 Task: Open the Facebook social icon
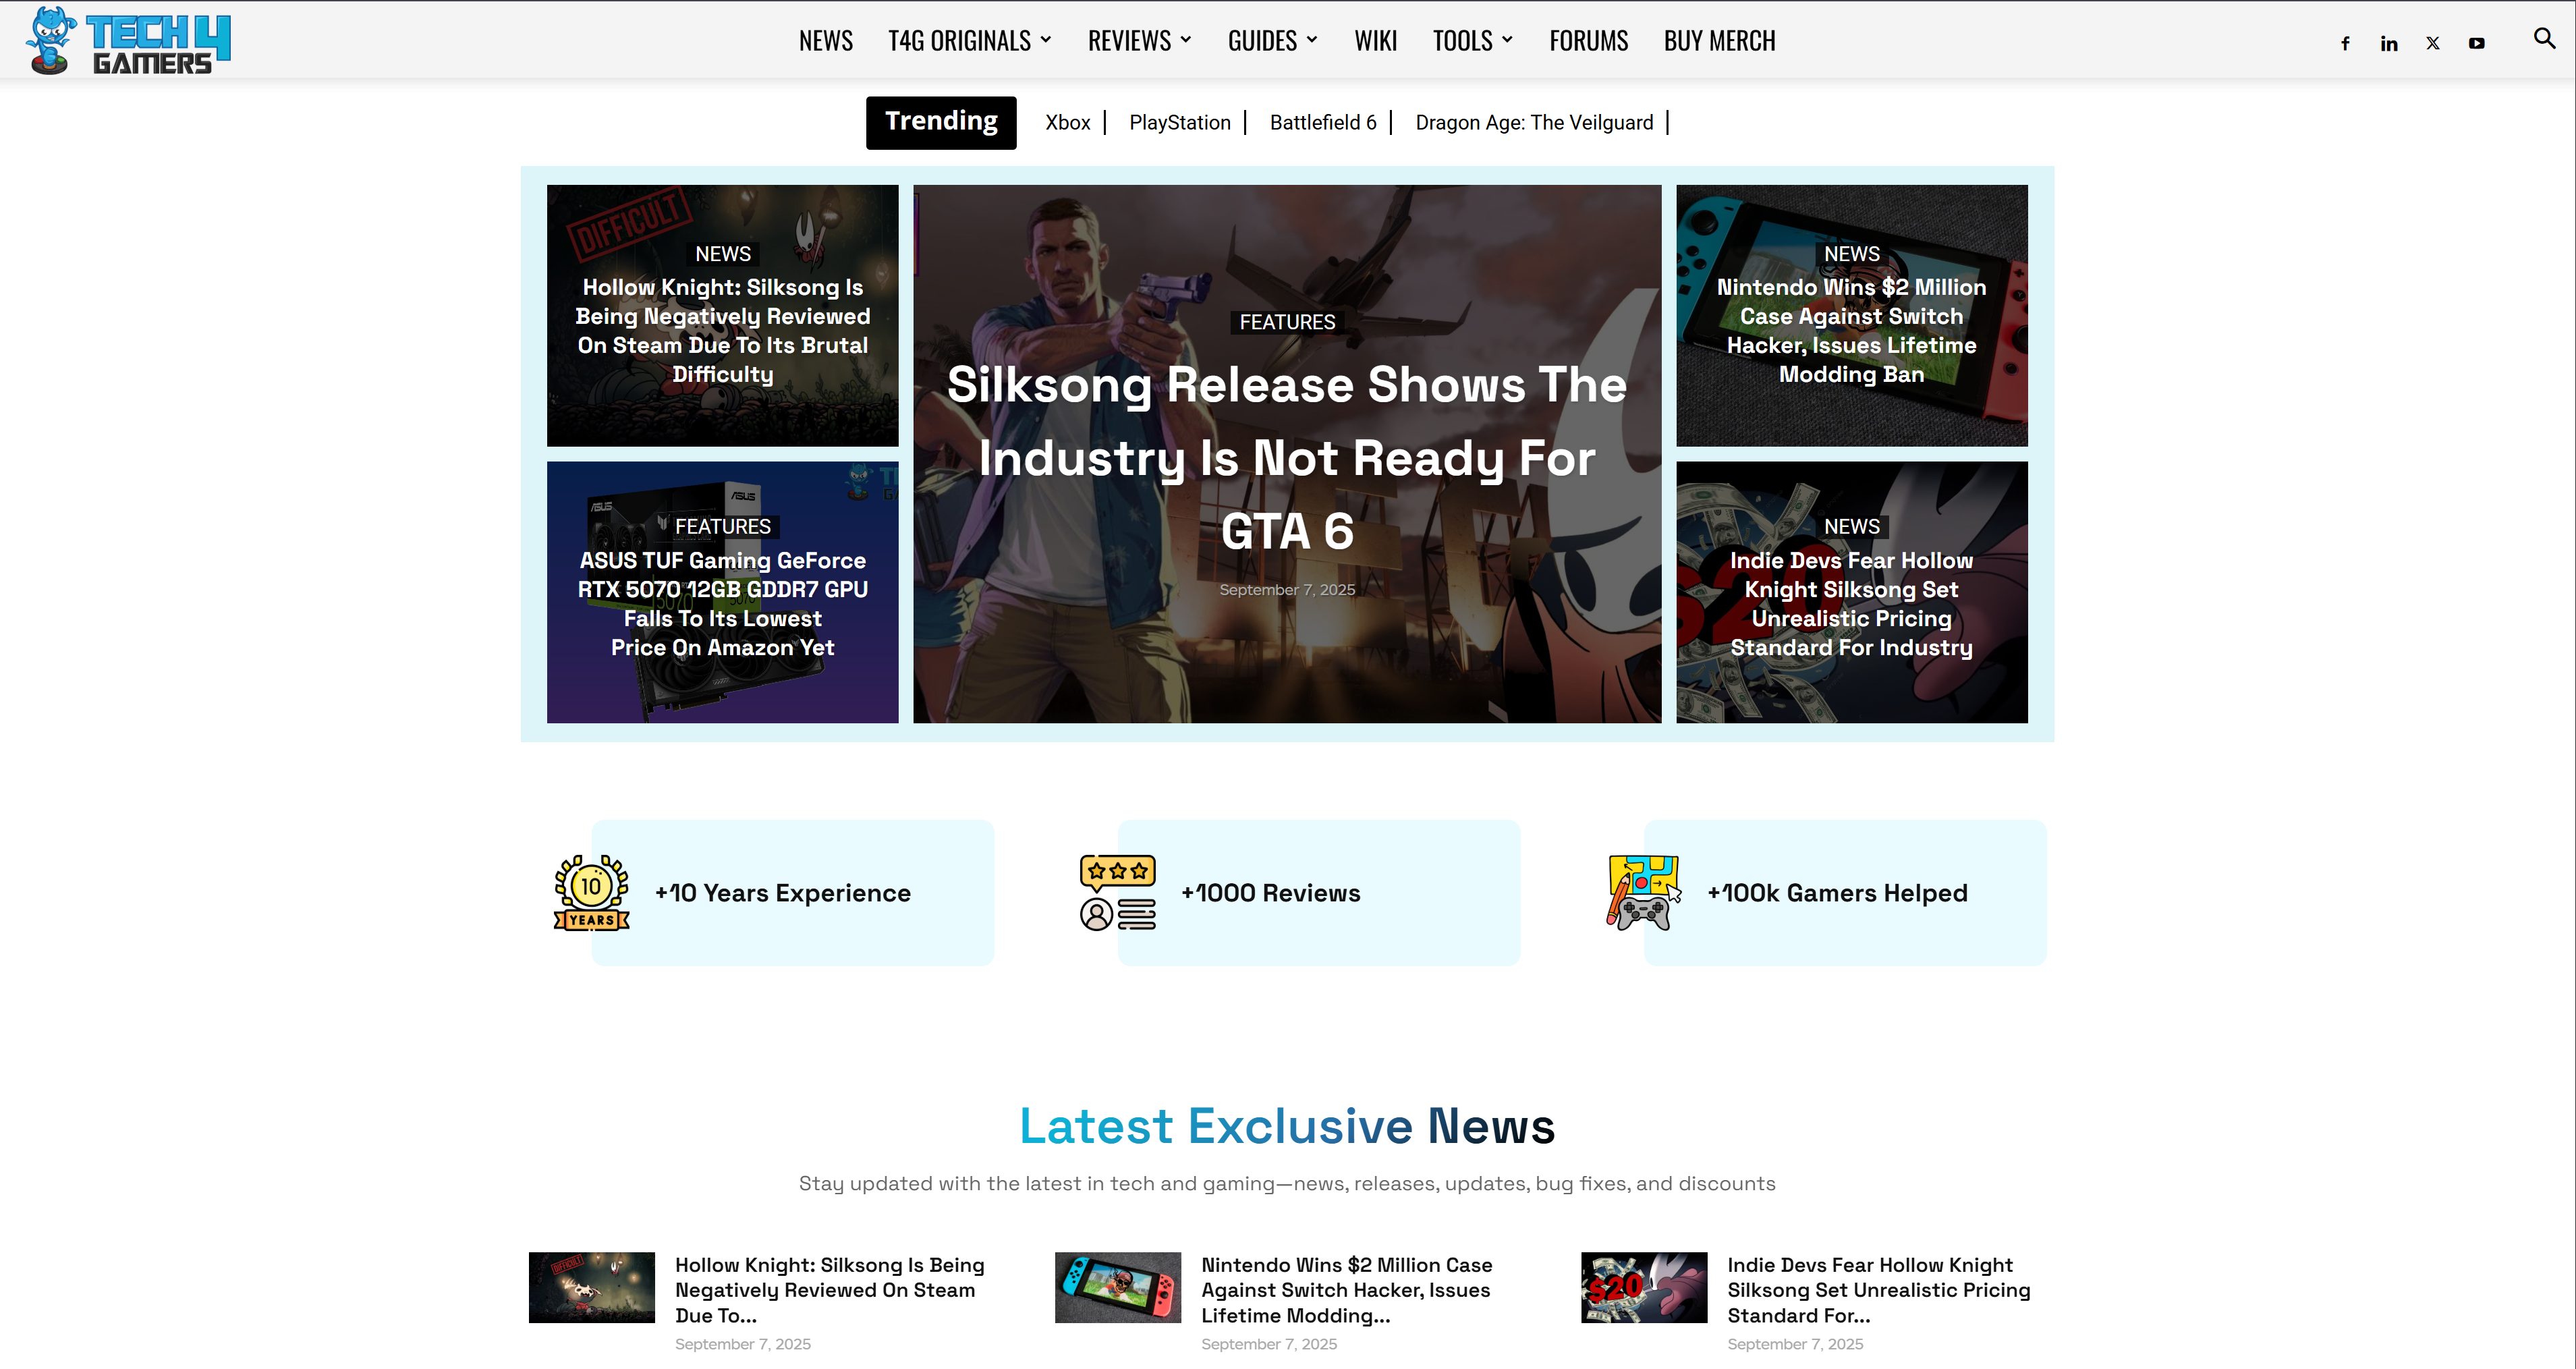click(2345, 43)
